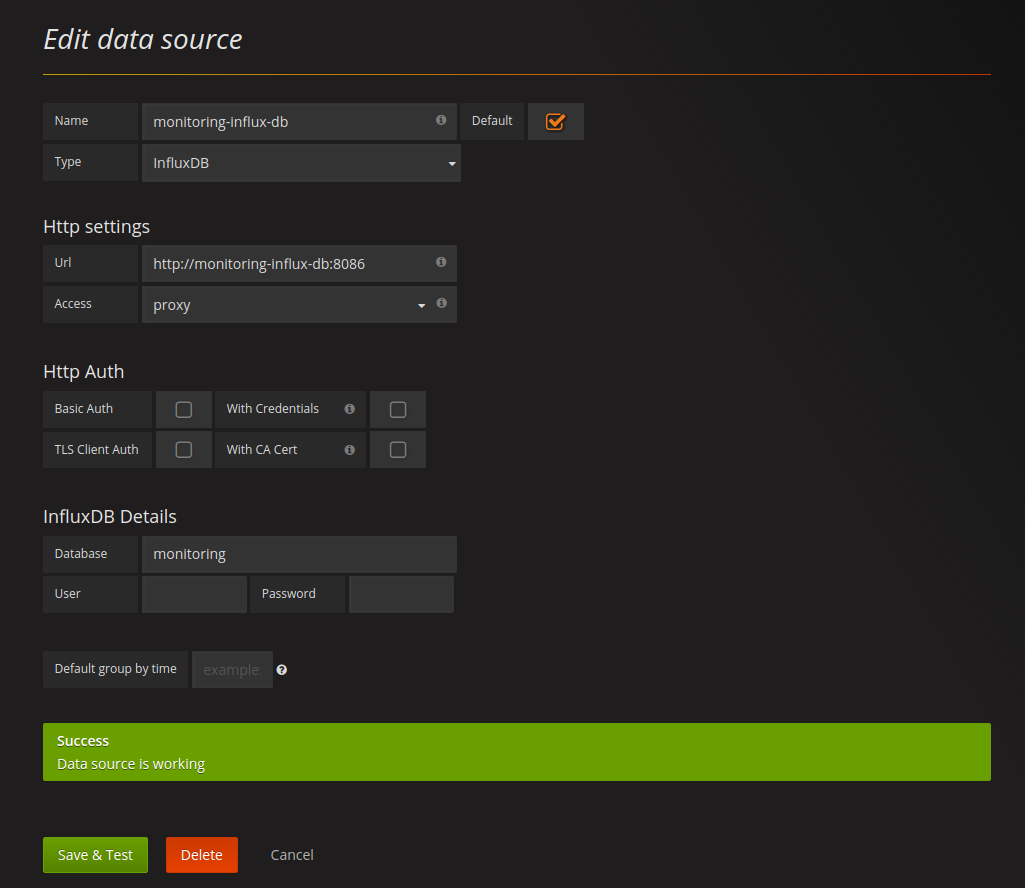Click the 'Data source is working' message

point(131,764)
